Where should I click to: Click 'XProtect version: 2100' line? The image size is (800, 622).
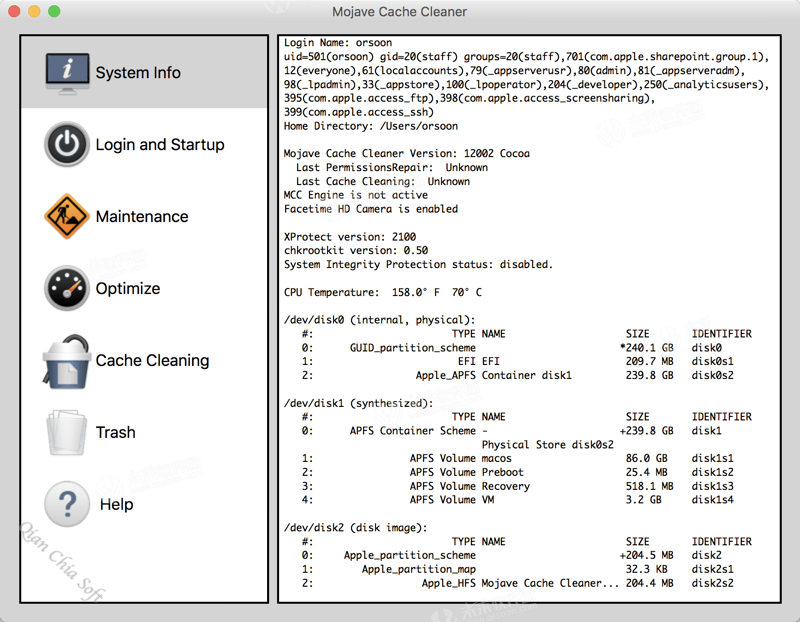350,237
